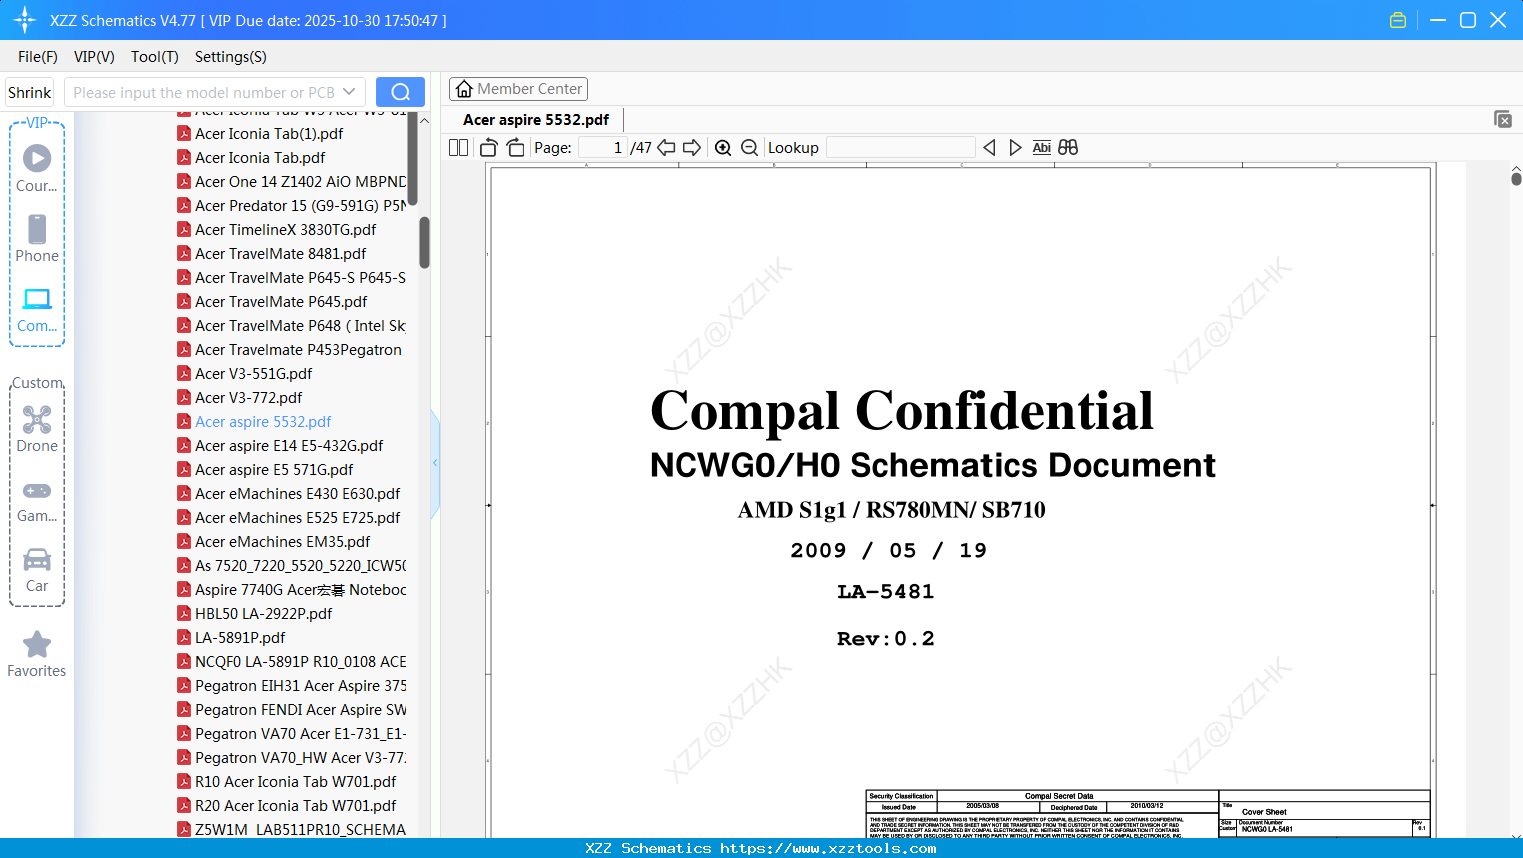
Task: Toggle the Abi match option
Action: (1042, 148)
